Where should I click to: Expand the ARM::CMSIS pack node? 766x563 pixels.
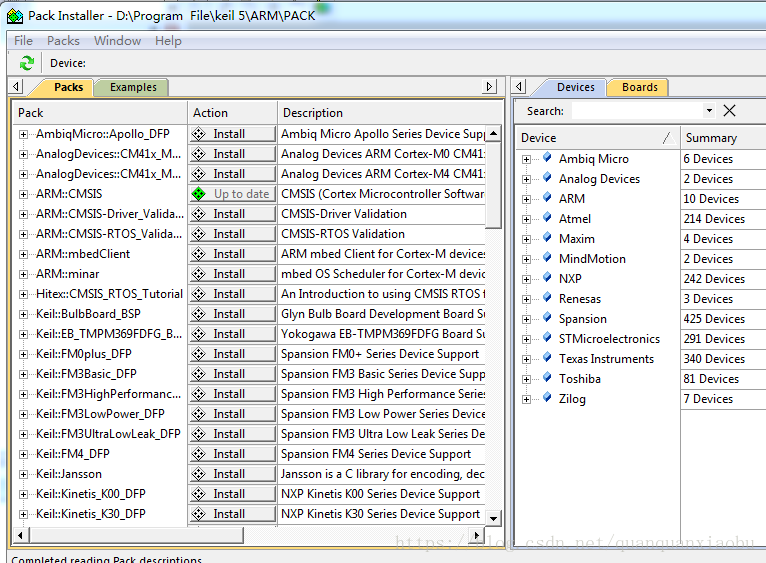tap(23, 195)
